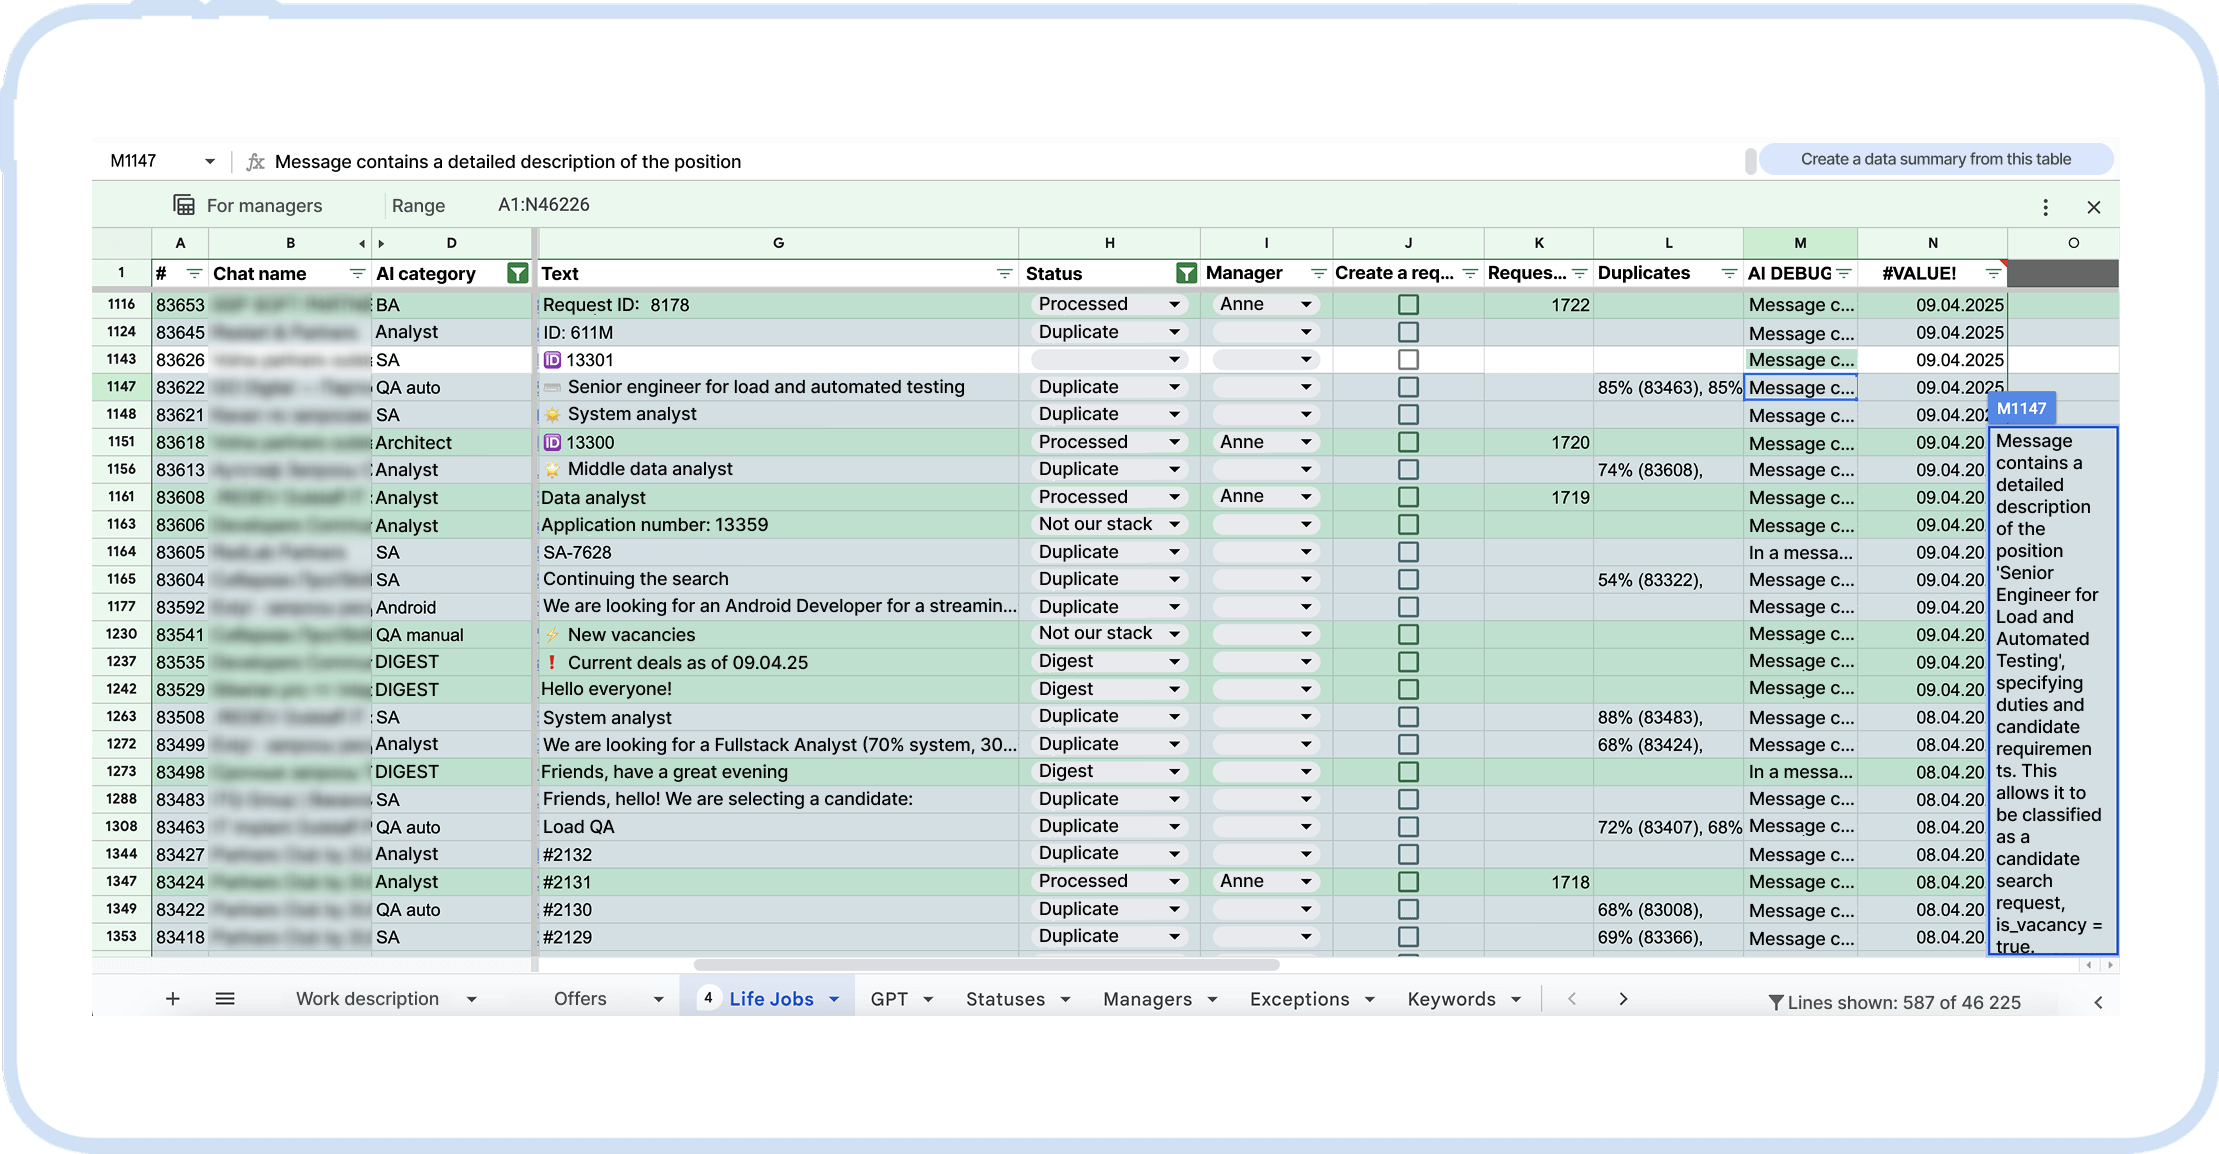Open the Text column filter icon

pyautogui.click(x=1004, y=274)
